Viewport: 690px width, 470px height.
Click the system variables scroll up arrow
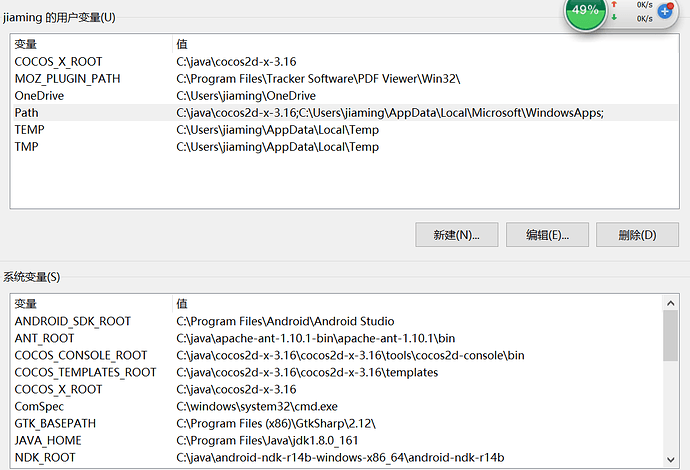670,303
